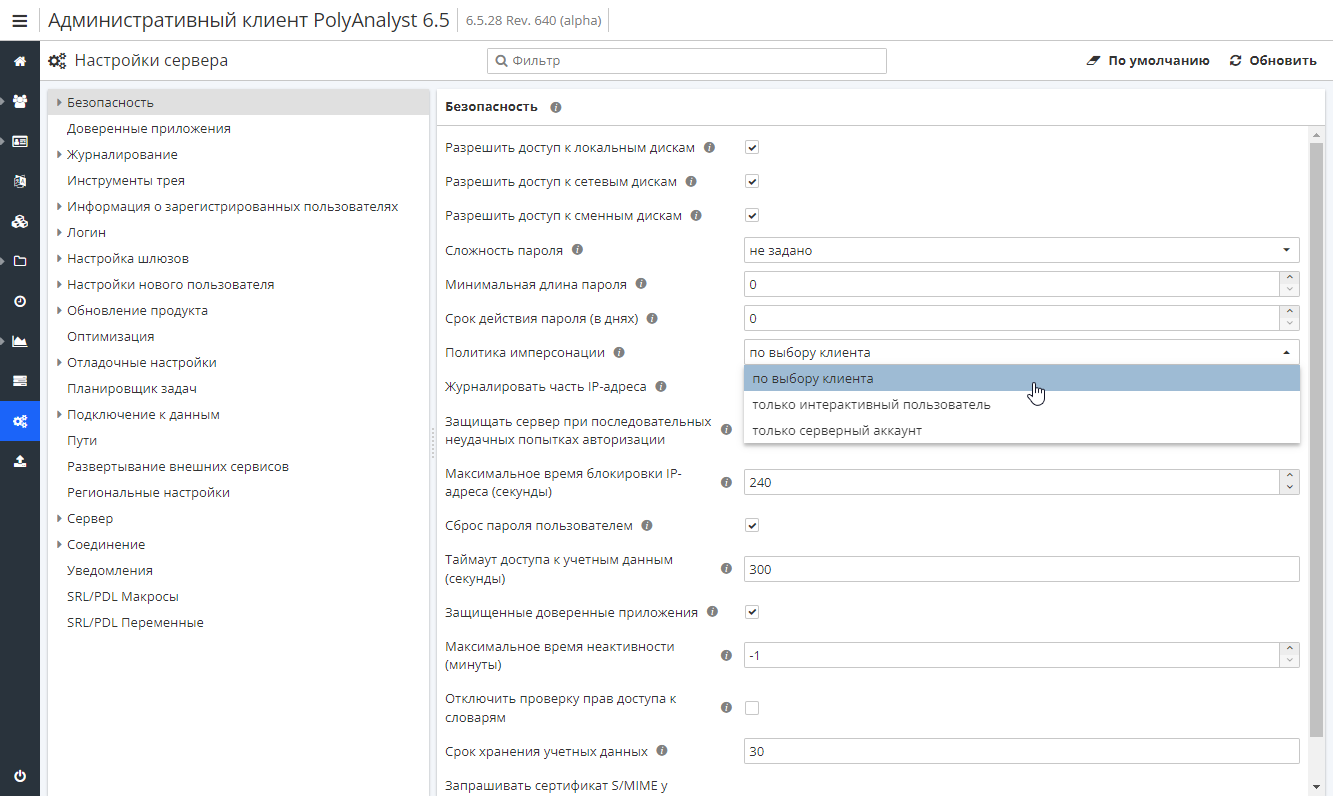The width and height of the screenshot is (1333, 796).
Task: Show info for Политика имперсонации
Action: tap(619, 352)
